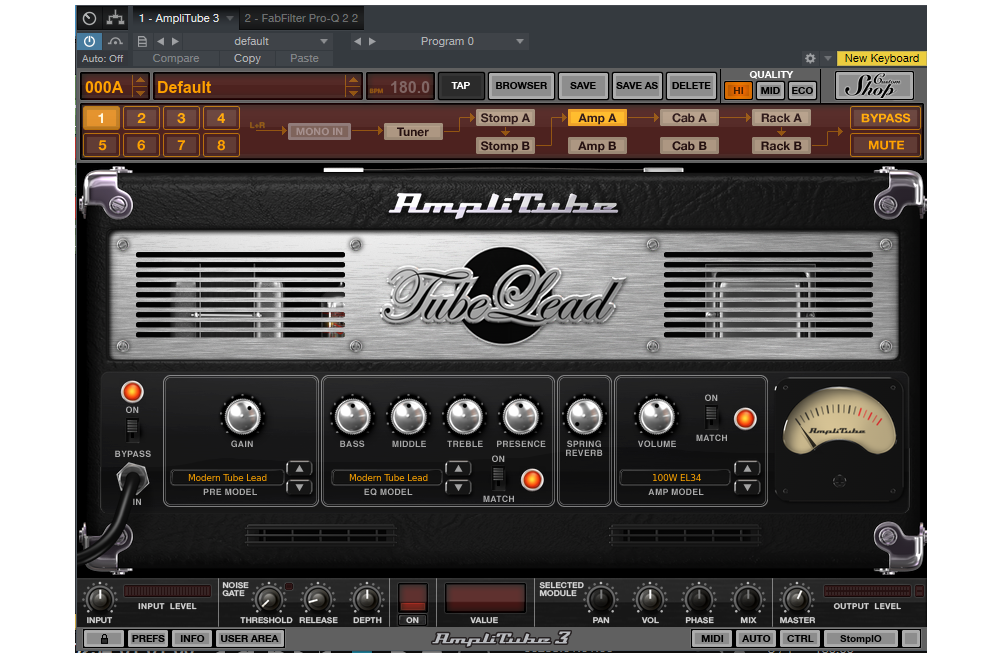Open the clock icon in the plugin header
The height and width of the screenshot is (653, 986).
click(89, 18)
